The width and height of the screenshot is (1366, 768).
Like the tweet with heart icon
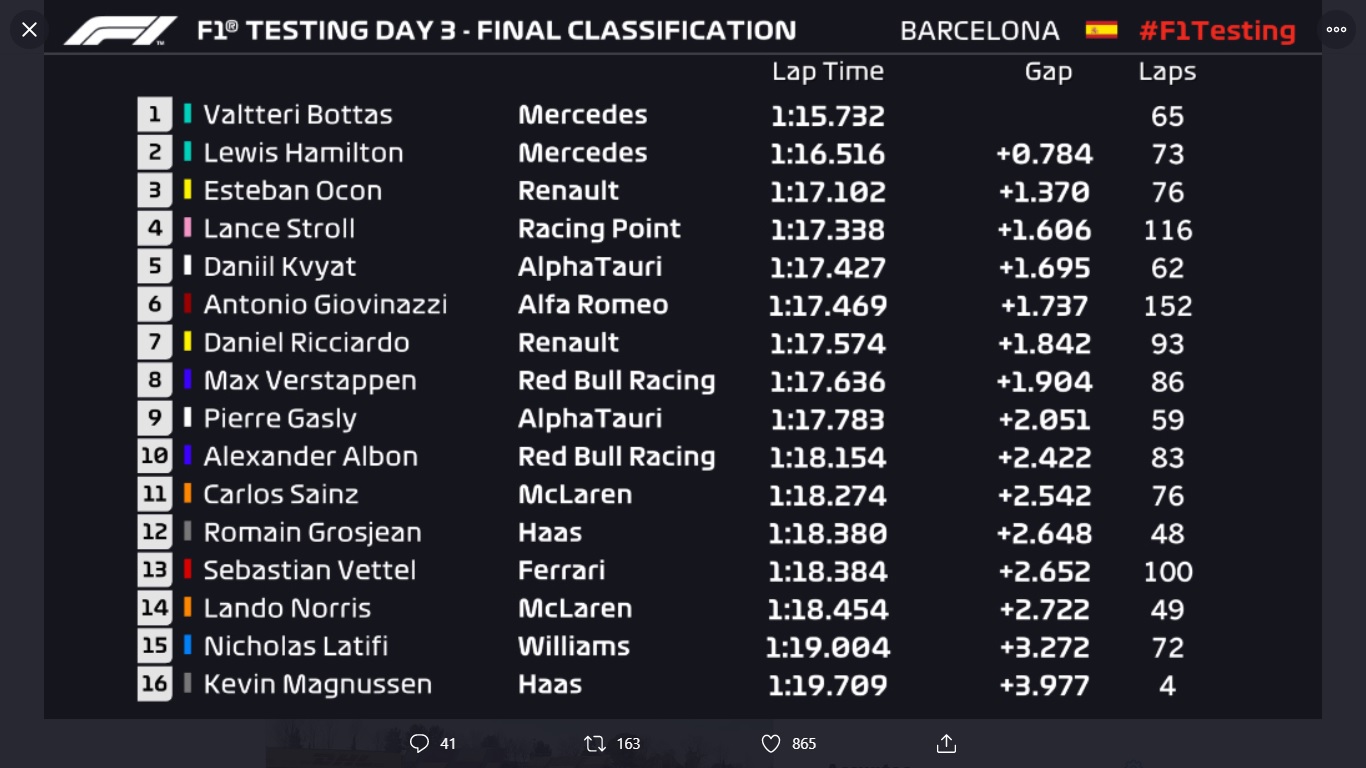[x=770, y=743]
